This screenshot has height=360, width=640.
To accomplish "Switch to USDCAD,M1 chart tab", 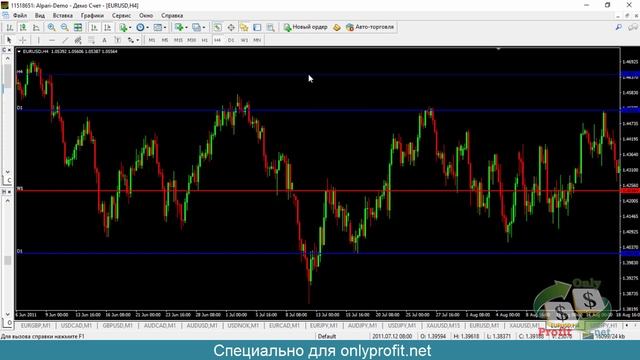I will tap(76, 326).
